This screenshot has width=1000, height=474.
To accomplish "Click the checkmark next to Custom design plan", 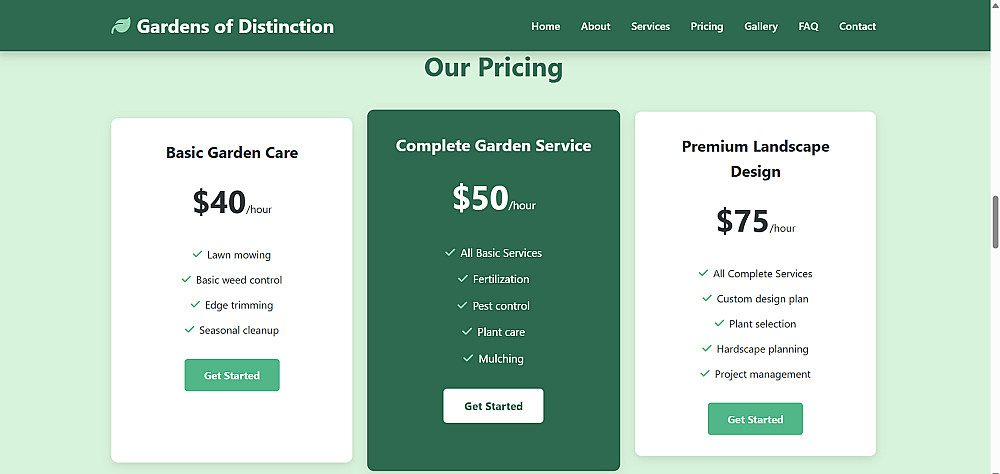I will pyautogui.click(x=707, y=298).
